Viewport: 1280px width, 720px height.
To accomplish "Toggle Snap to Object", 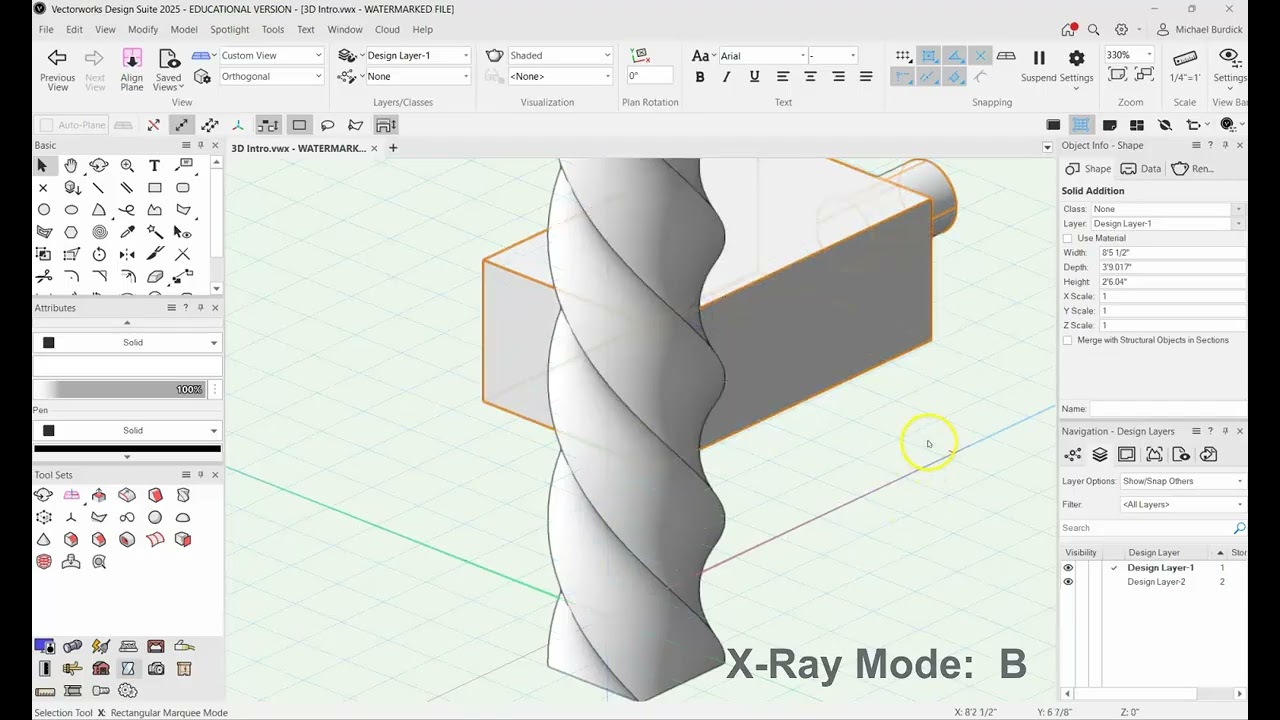I will 929,56.
